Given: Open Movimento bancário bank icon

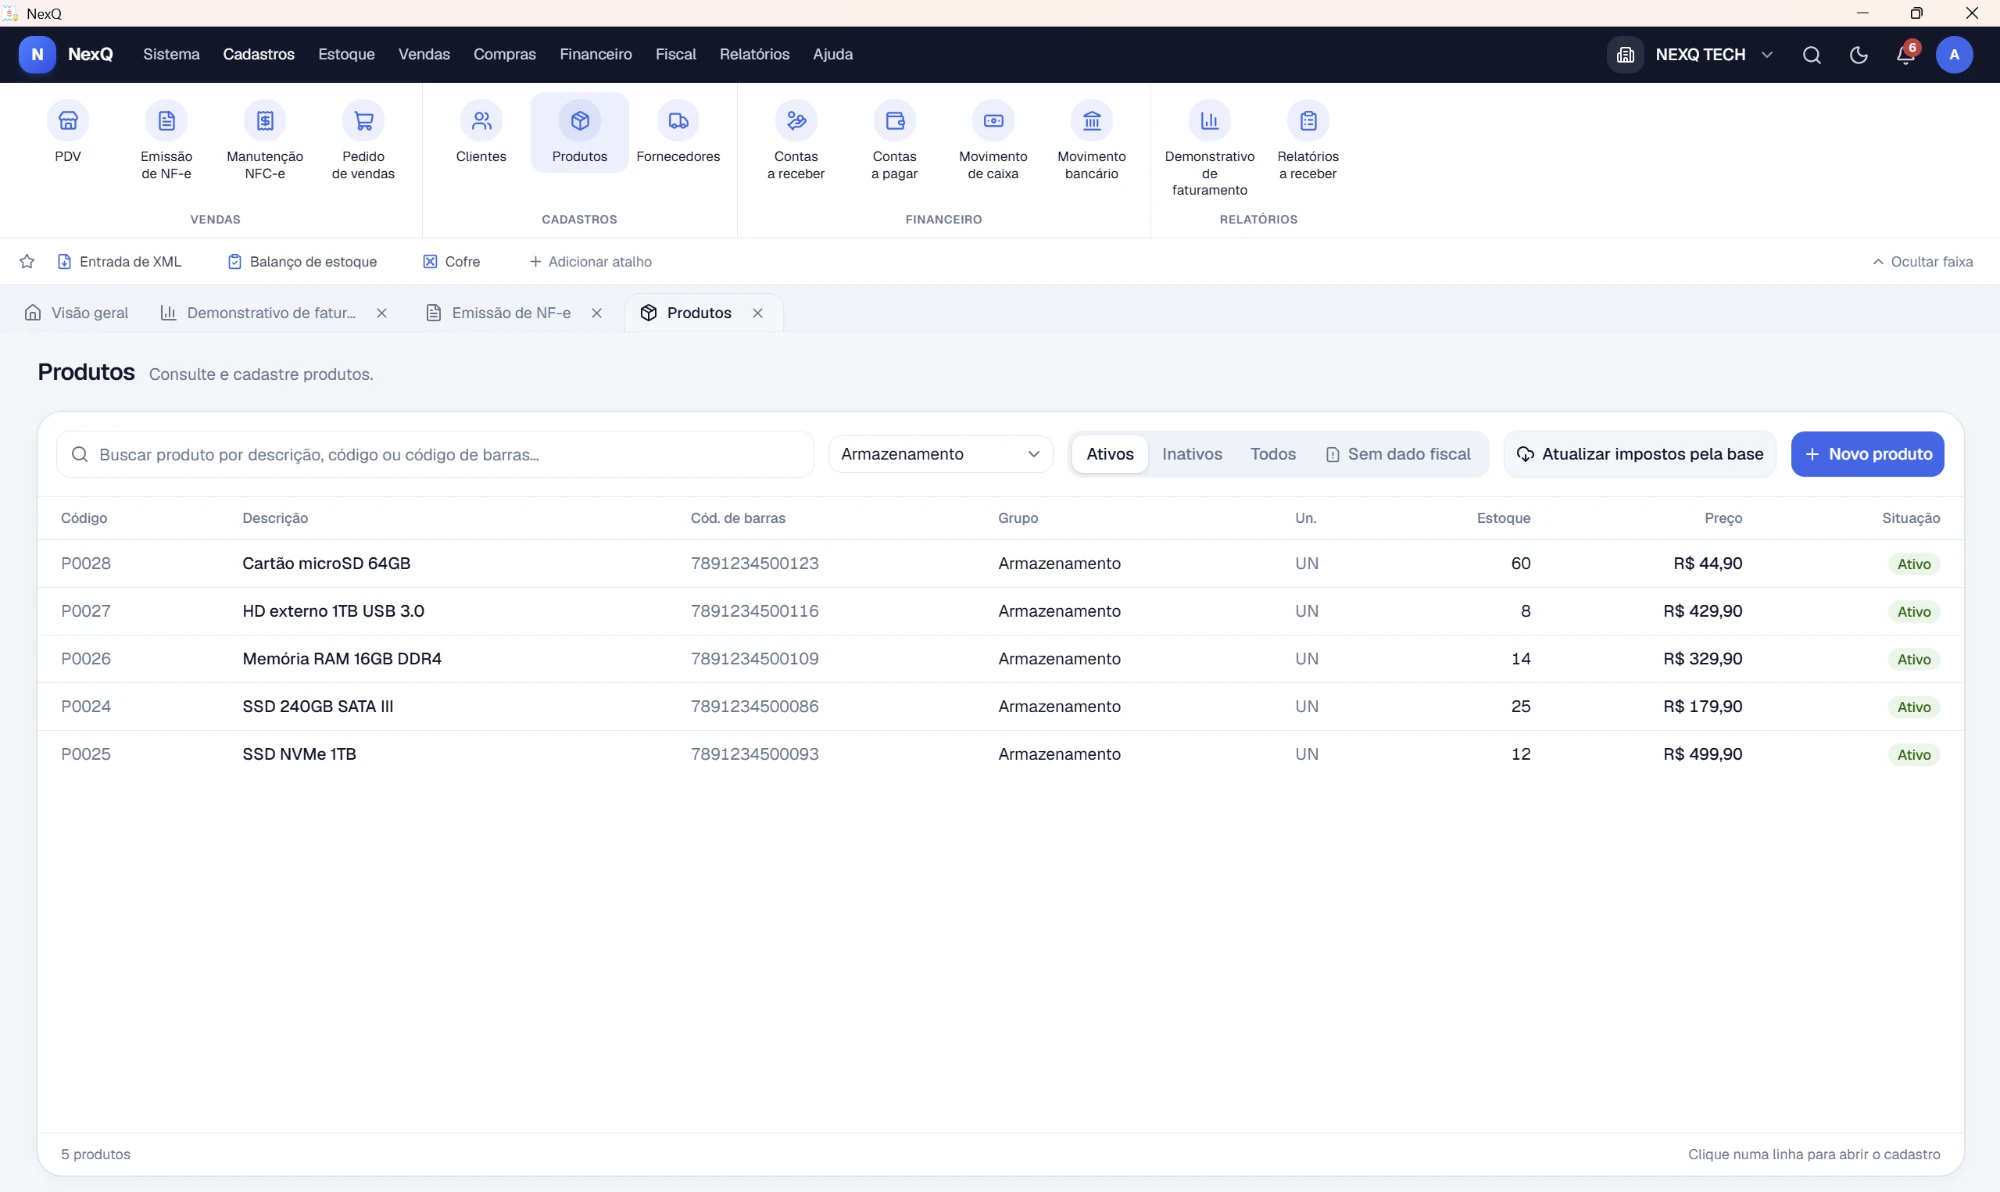Looking at the screenshot, I should [x=1091, y=121].
